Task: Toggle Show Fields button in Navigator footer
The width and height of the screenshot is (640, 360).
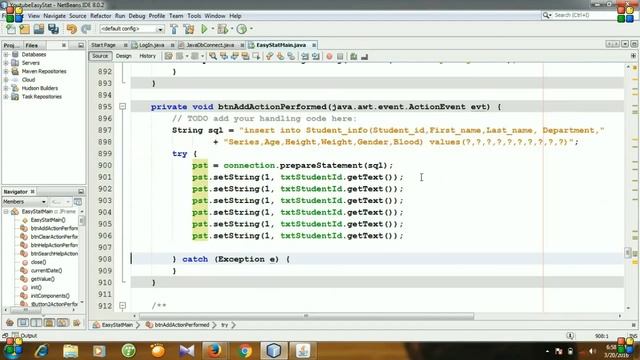Action: click(x=23, y=323)
